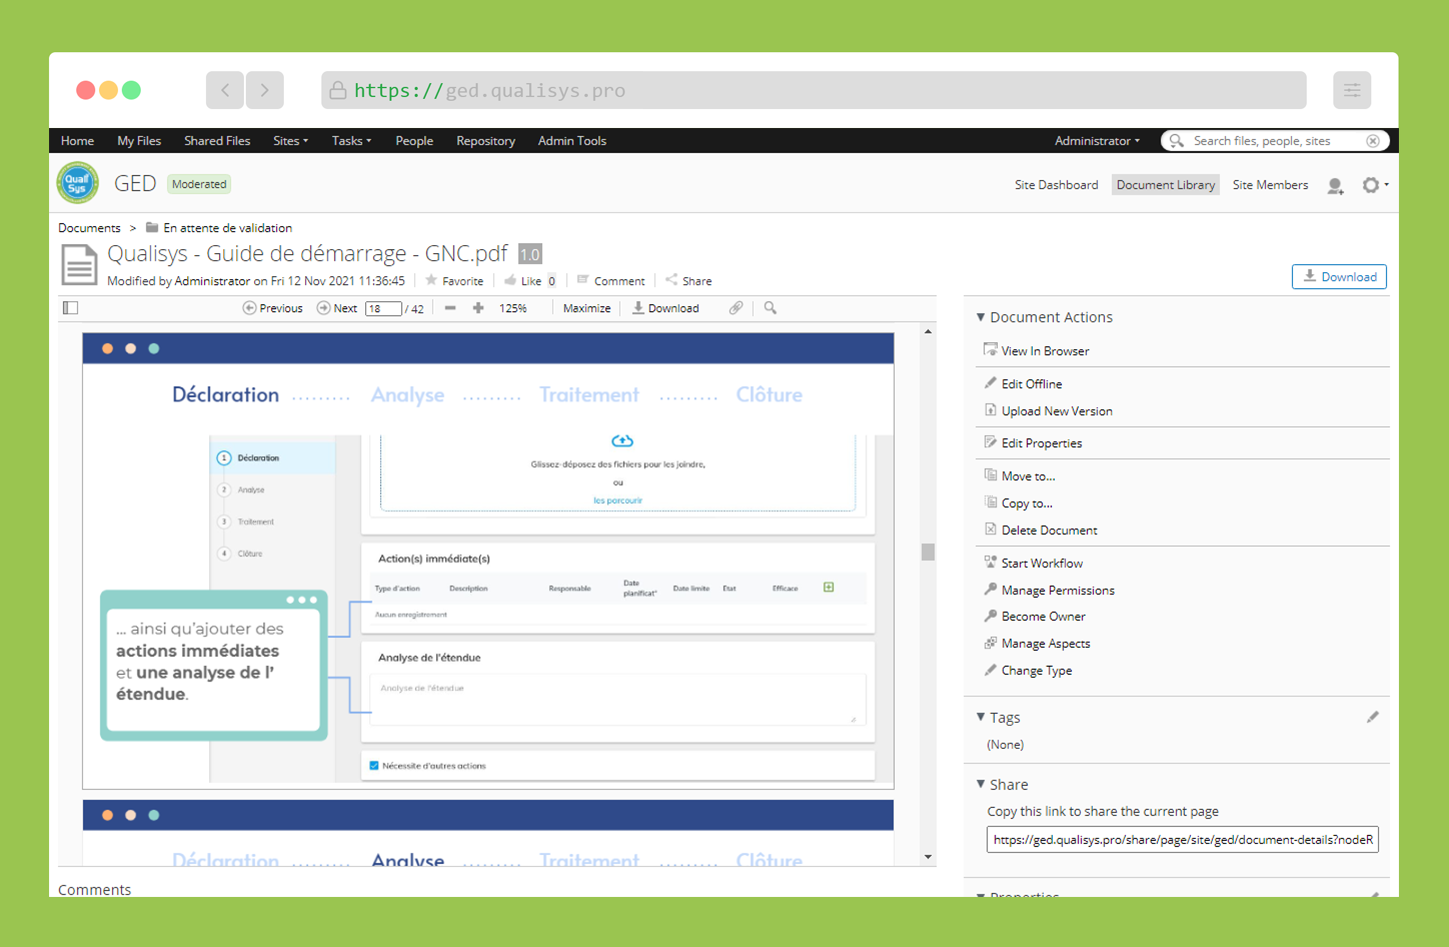Click Change Type action
The image size is (1449, 947).
tap(1028, 671)
